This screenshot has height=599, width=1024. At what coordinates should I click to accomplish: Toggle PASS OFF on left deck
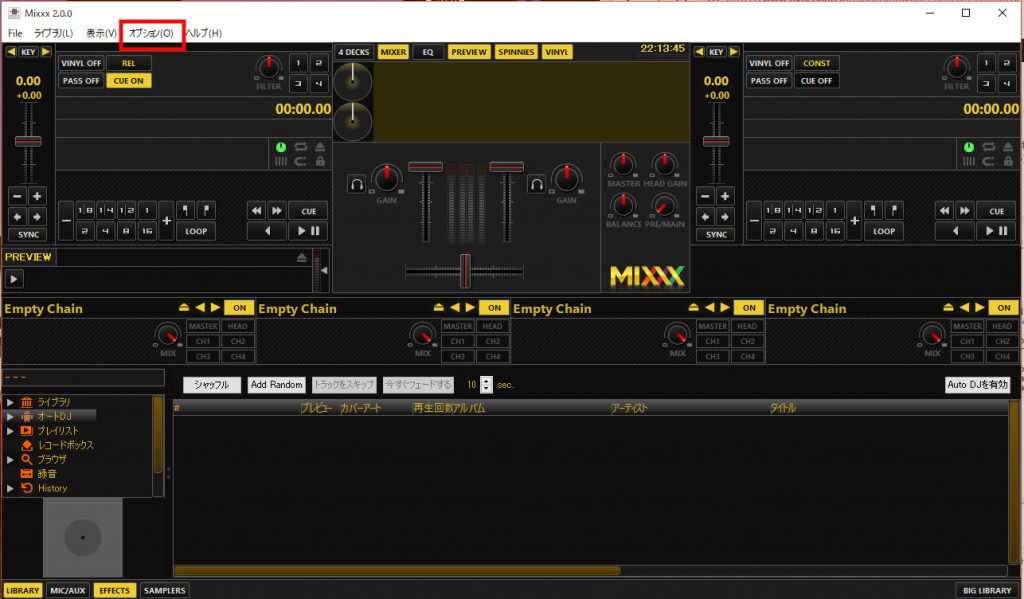[x=81, y=80]
